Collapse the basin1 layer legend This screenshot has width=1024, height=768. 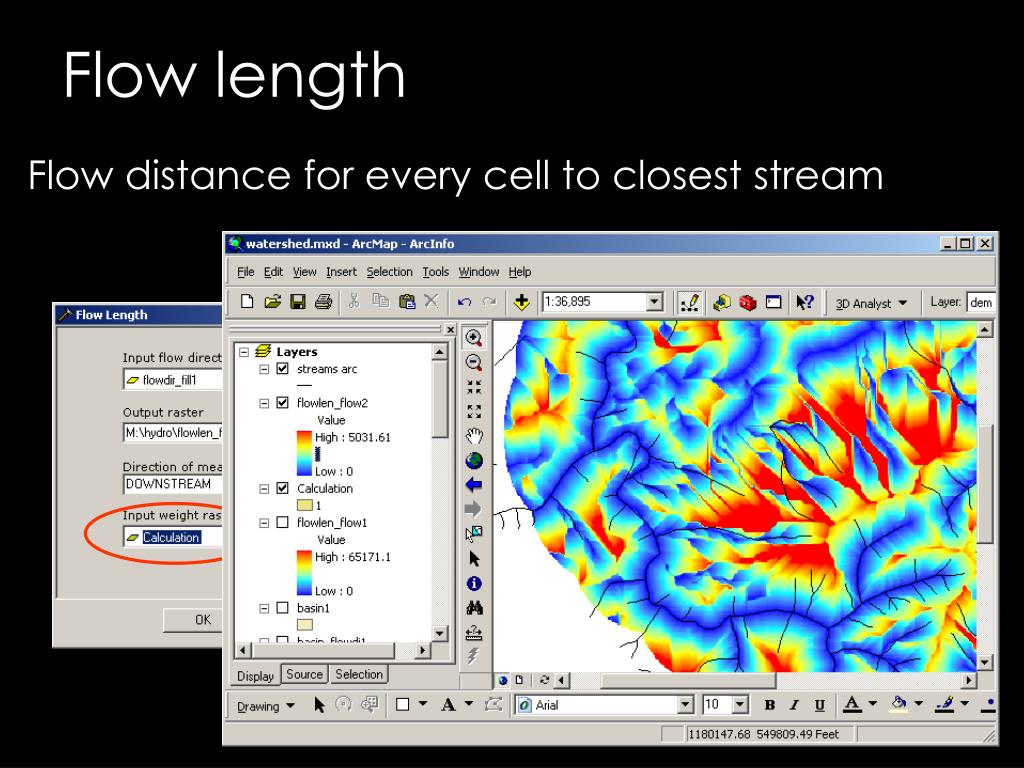264,608
